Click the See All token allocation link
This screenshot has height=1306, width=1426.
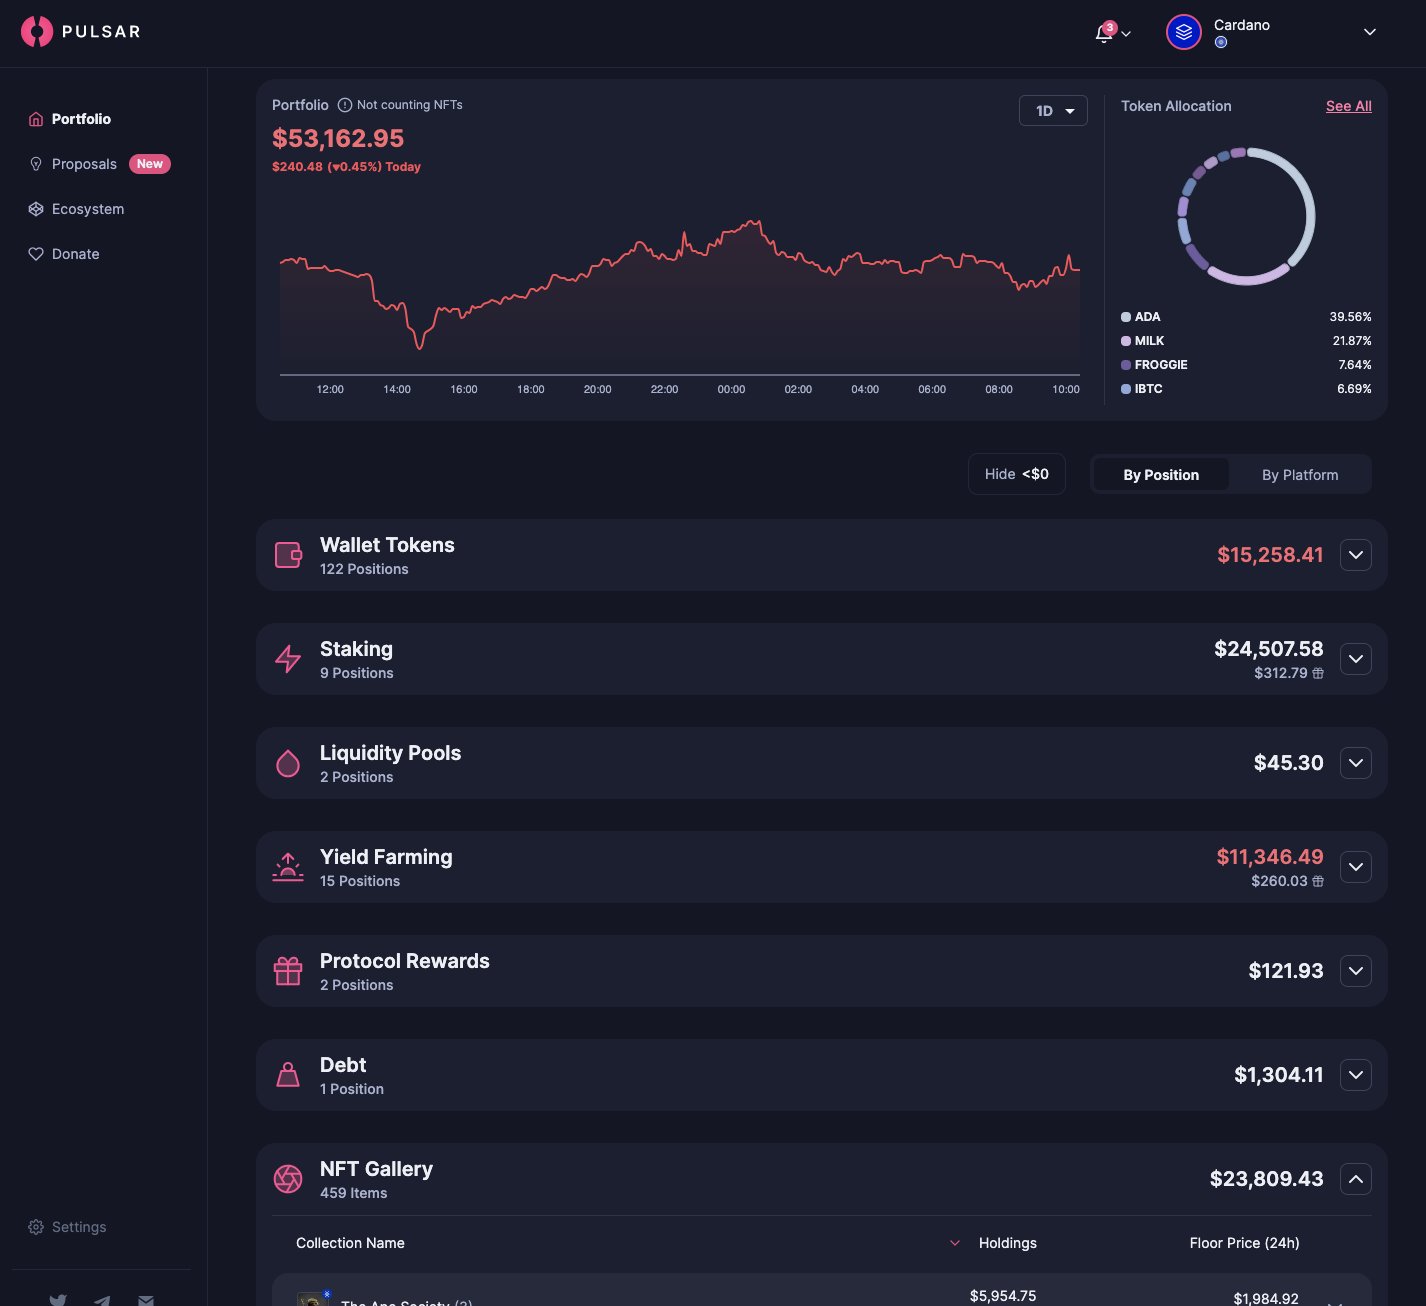tap(1348, 106)
